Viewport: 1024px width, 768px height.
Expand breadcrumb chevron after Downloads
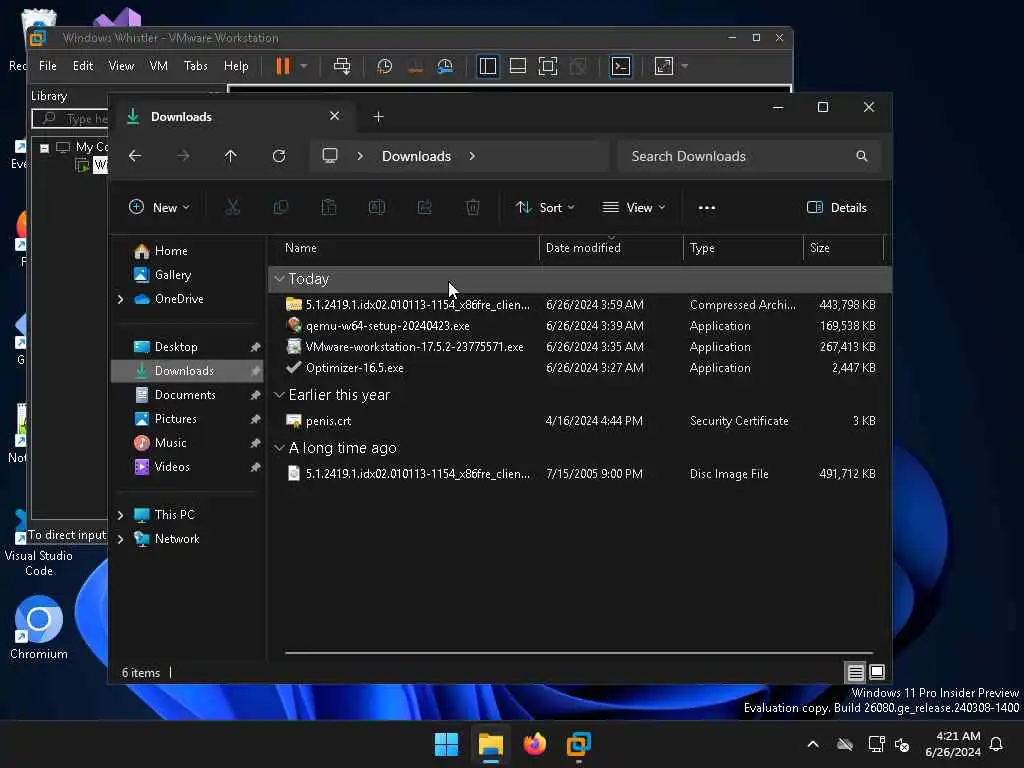pyautogui.click(x=472, y=156)
